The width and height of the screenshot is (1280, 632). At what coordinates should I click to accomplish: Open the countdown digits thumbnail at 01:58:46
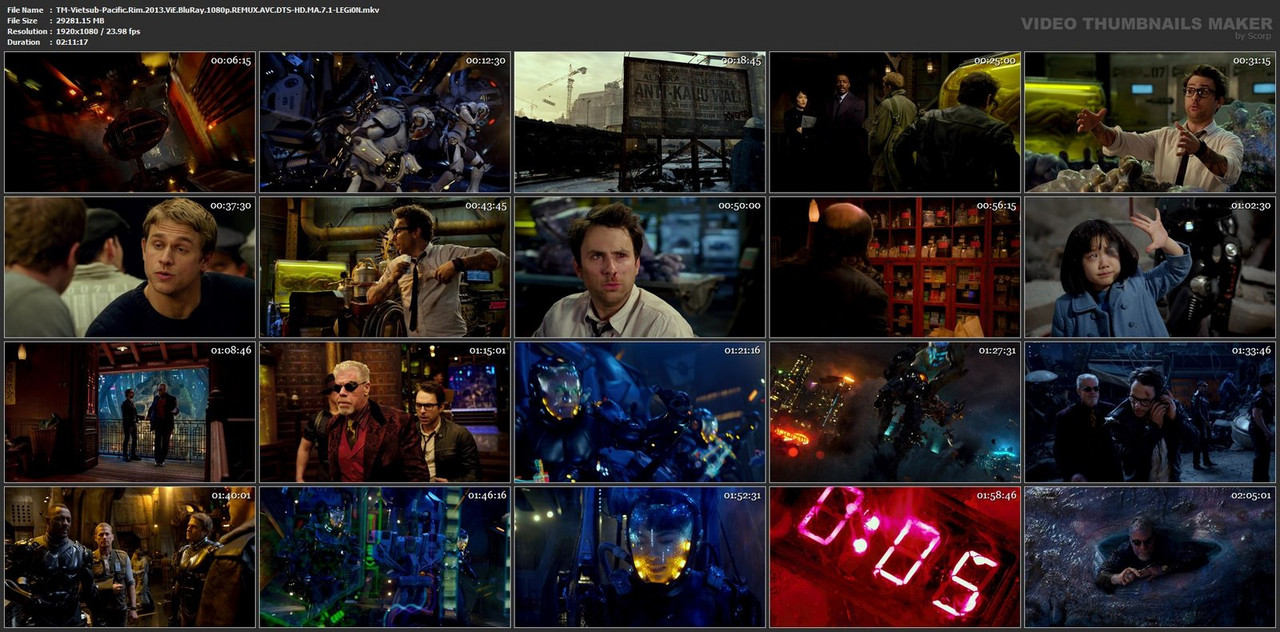tap(895, 557)
